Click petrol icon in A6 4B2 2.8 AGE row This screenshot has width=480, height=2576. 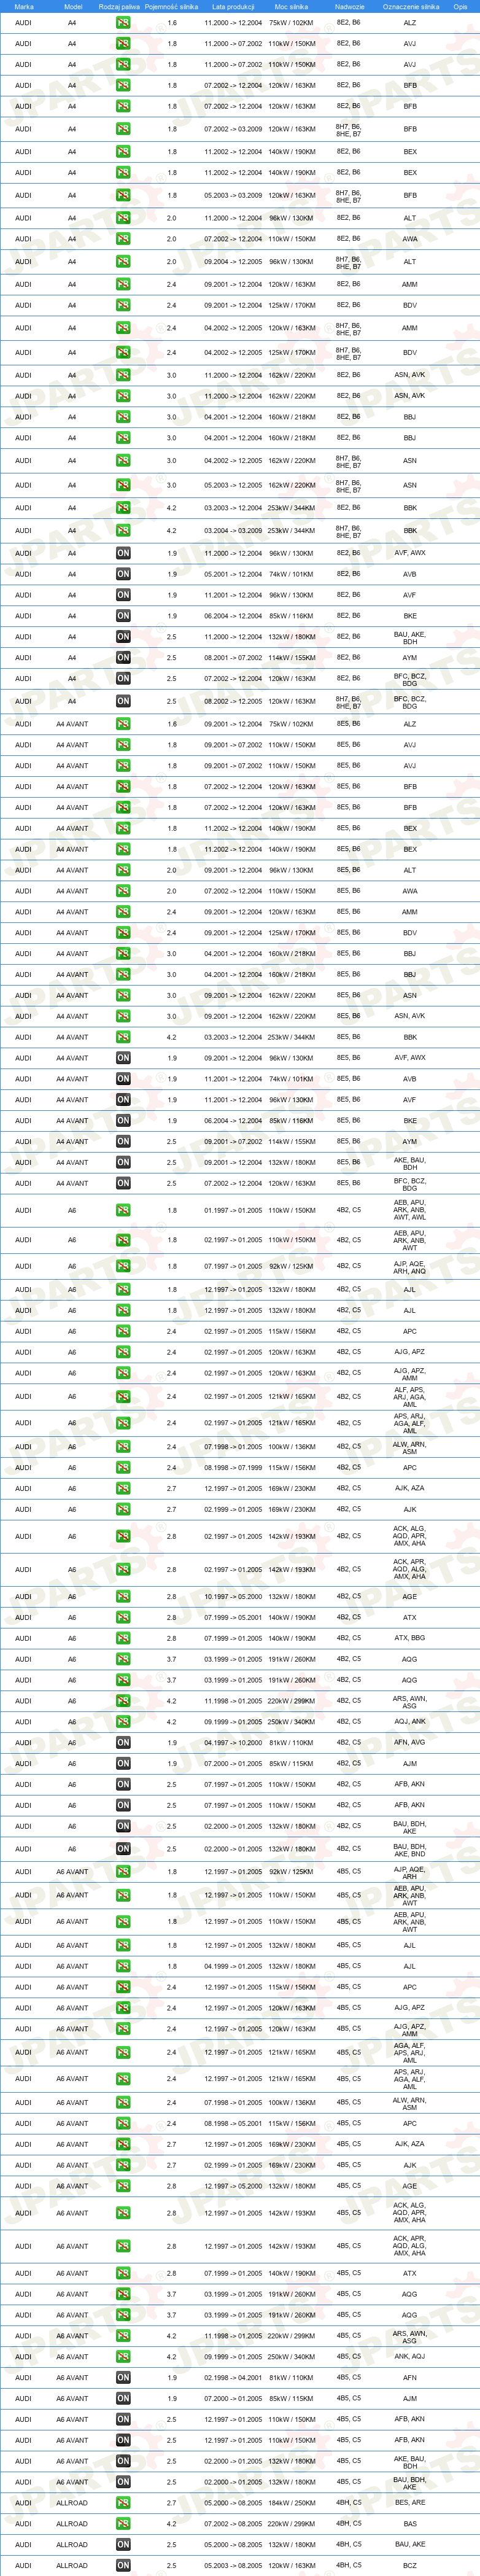123,1597
